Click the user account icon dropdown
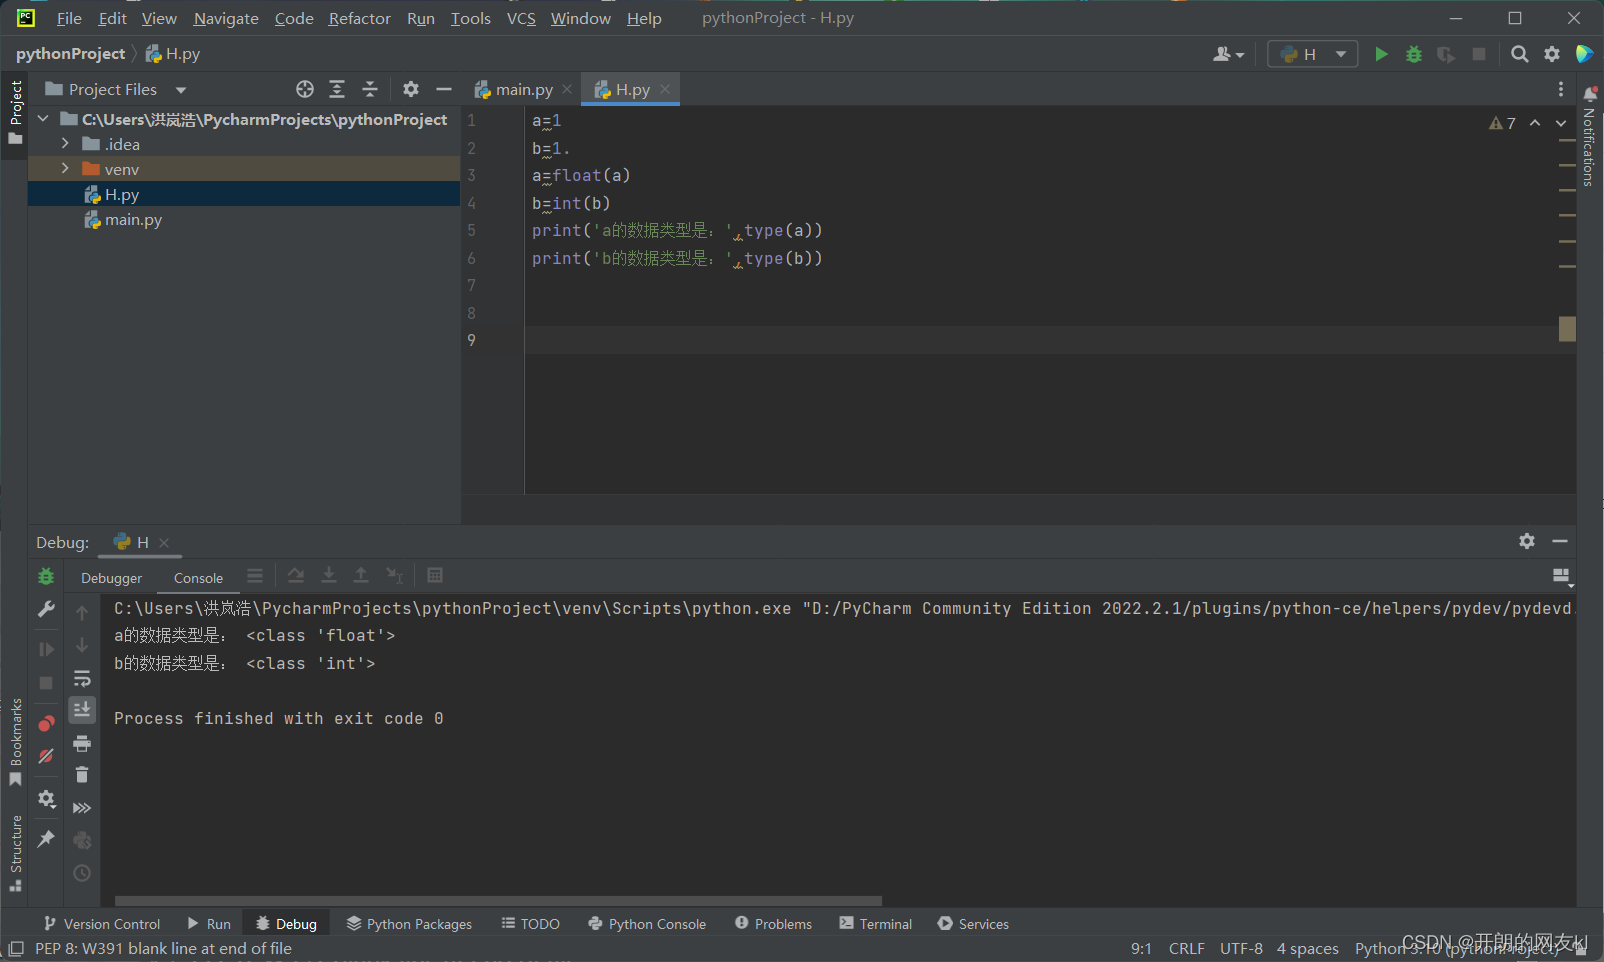The image size is (1604, 962). (x=1228, y=54)
